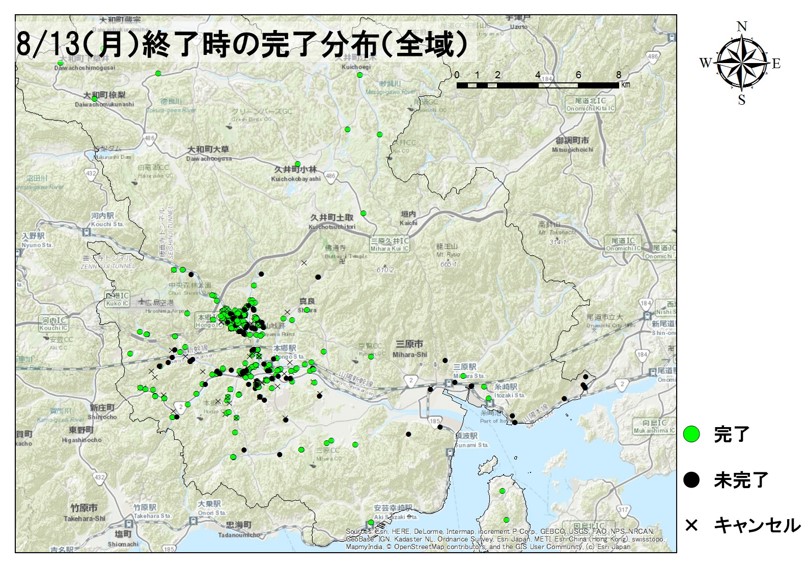Click the route 486 shield near 久井町小林
The width and height of the screenshot is (808, 571).
tap(330, 177)
